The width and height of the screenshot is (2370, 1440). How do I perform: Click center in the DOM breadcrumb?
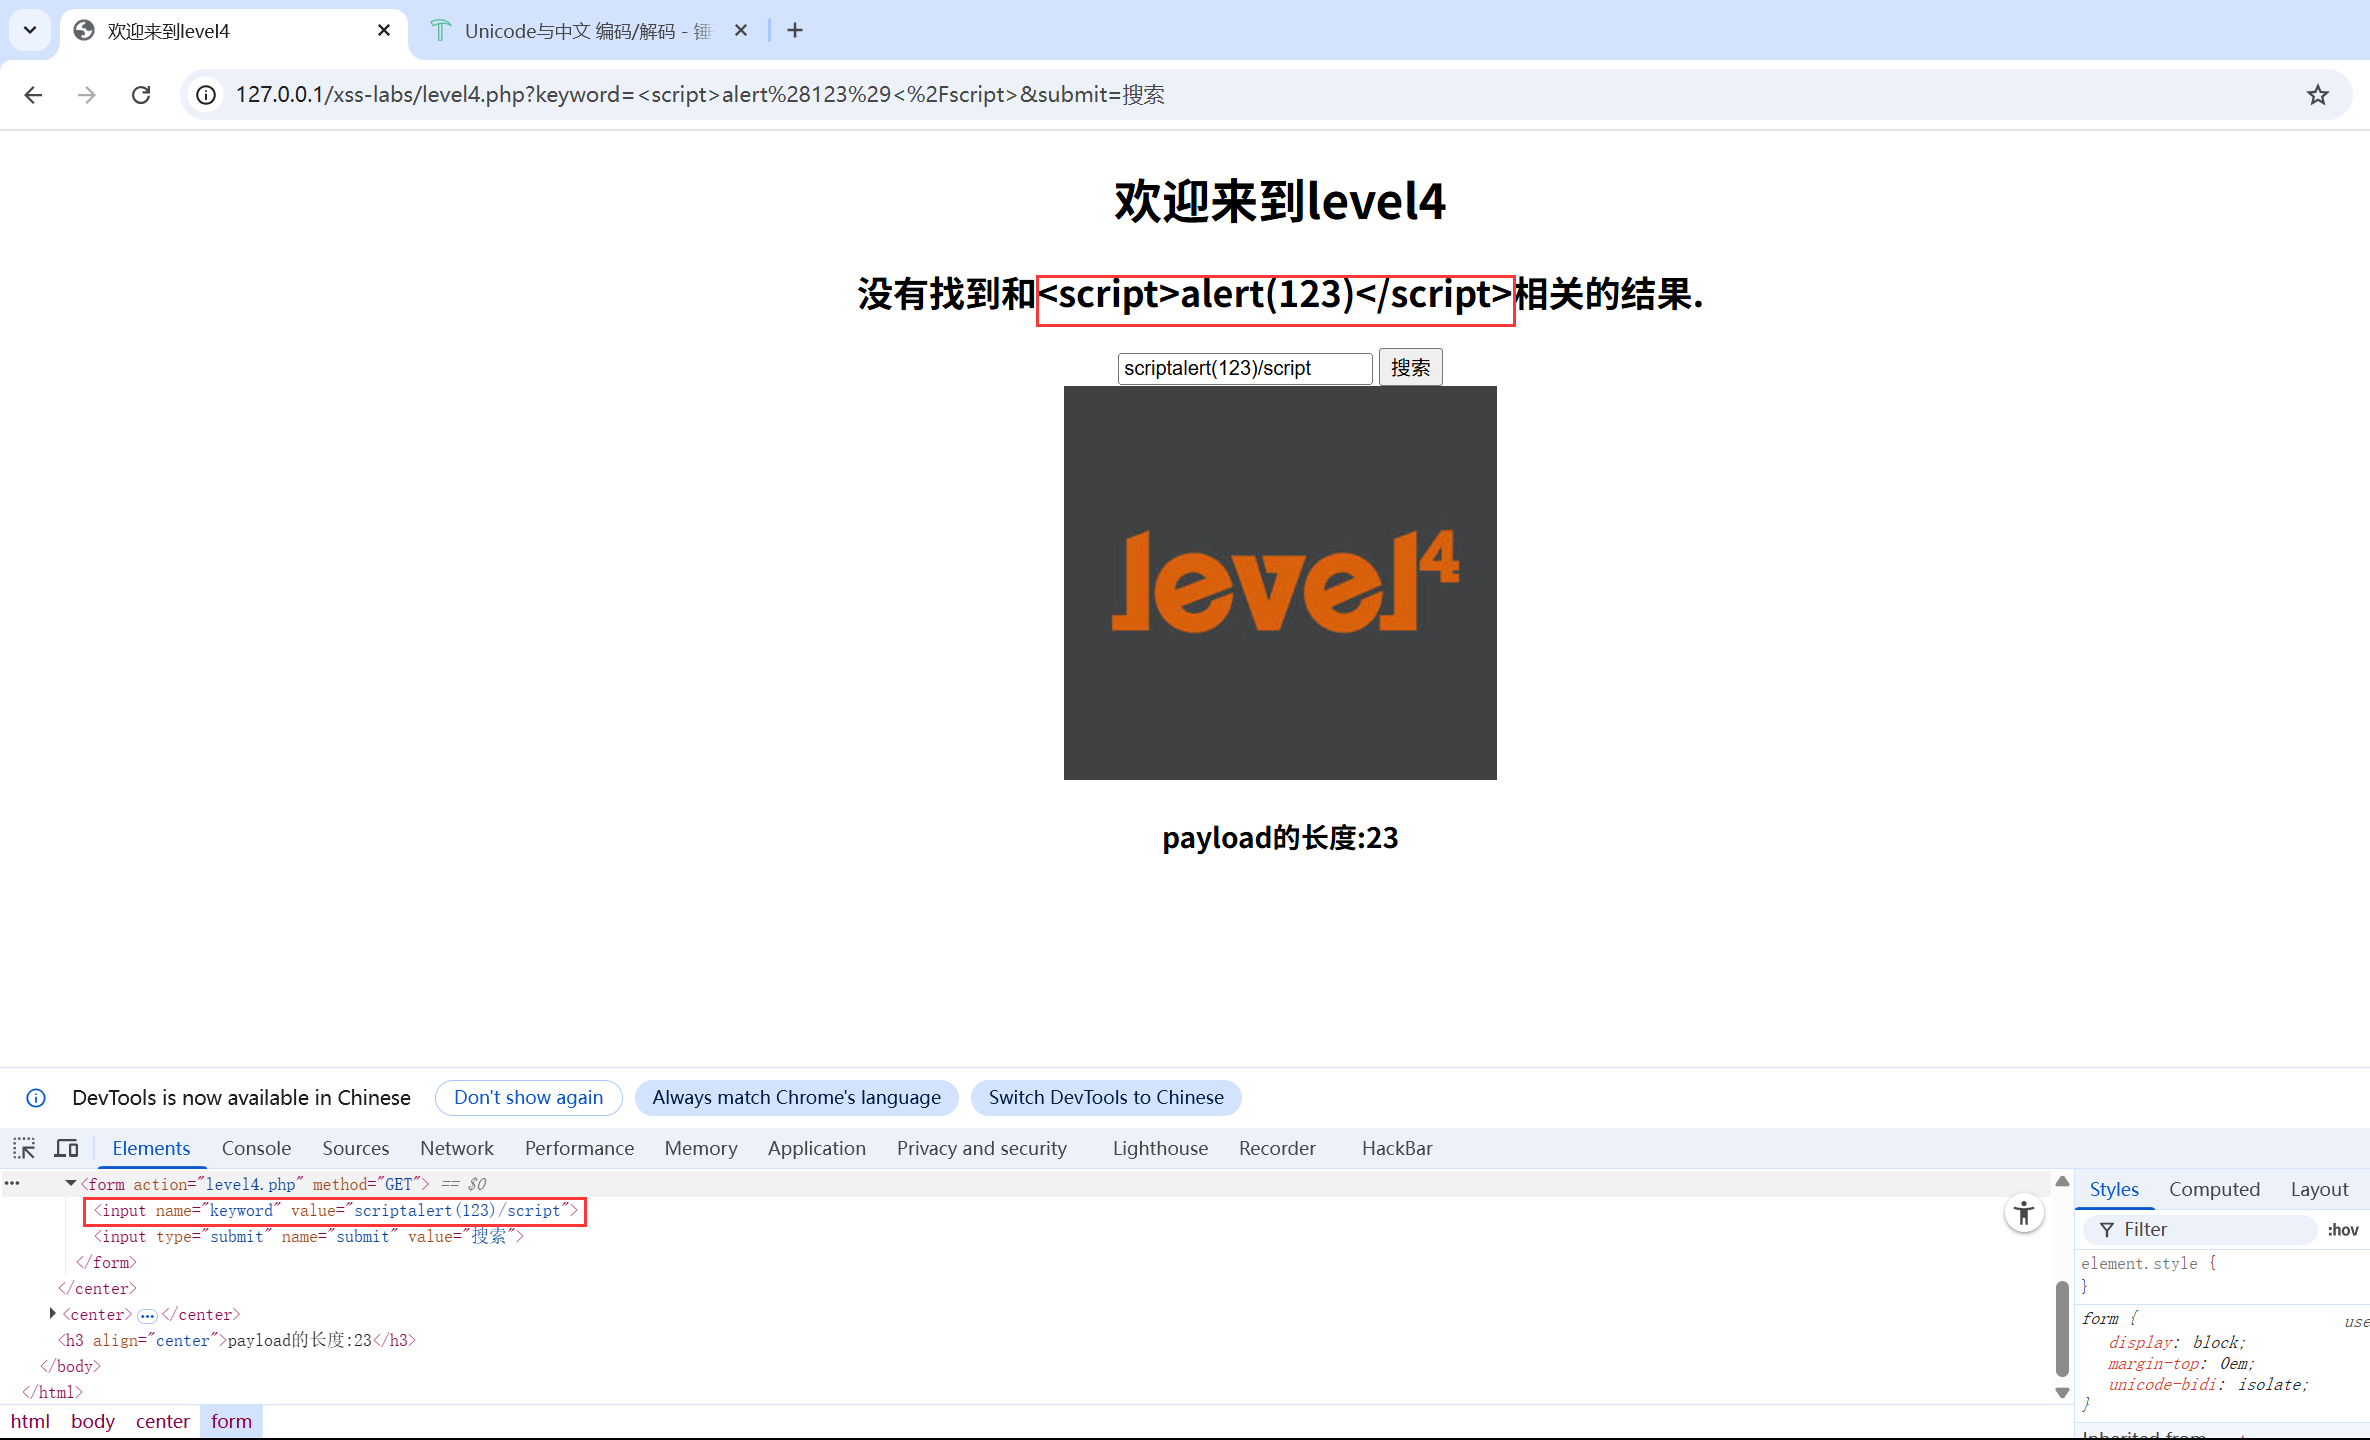tap(163, 1422)
